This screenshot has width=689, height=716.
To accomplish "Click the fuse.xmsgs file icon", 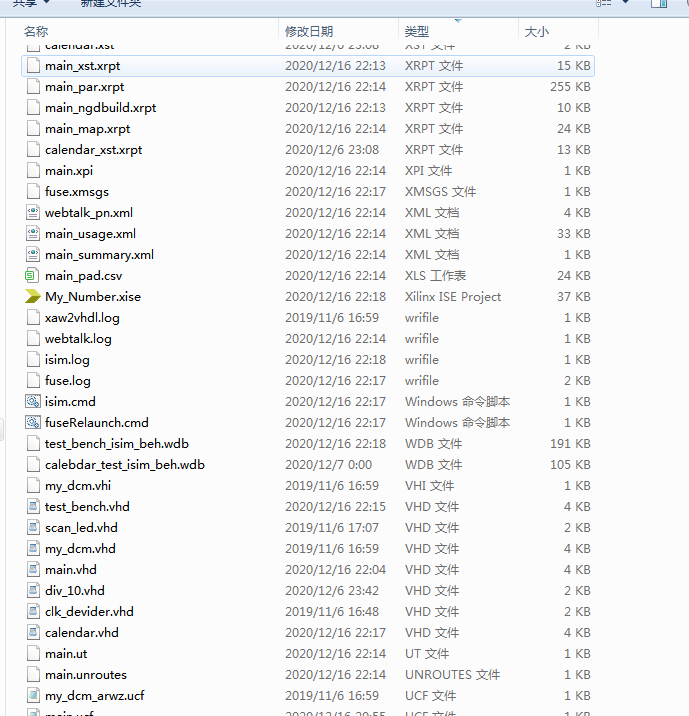I will tap(33, 192).
